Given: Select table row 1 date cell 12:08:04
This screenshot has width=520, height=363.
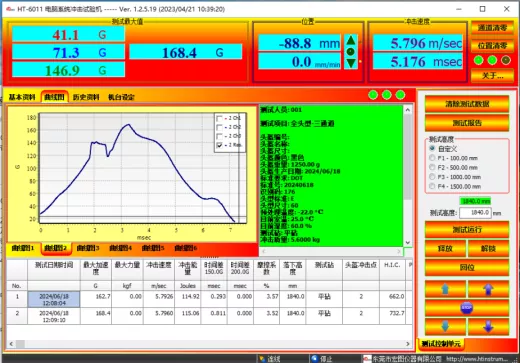Looking at the screenshot, I should pos(54,299).
